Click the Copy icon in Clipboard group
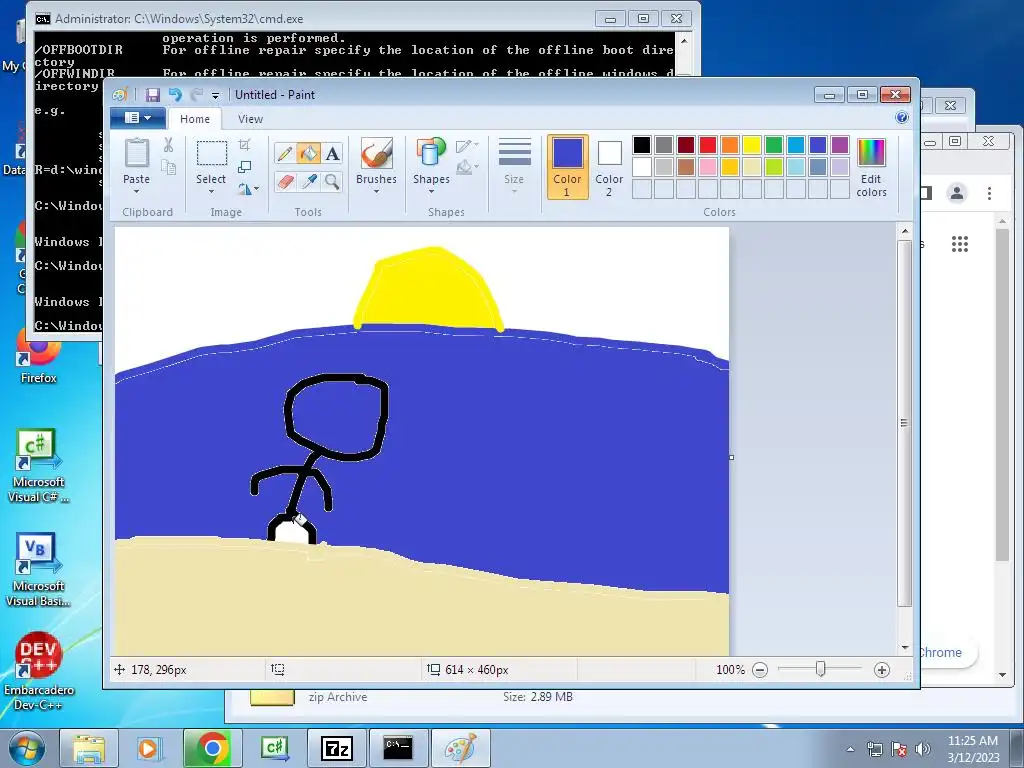The height and width of the screenshot is (768, 1024). tap(168, 168)
